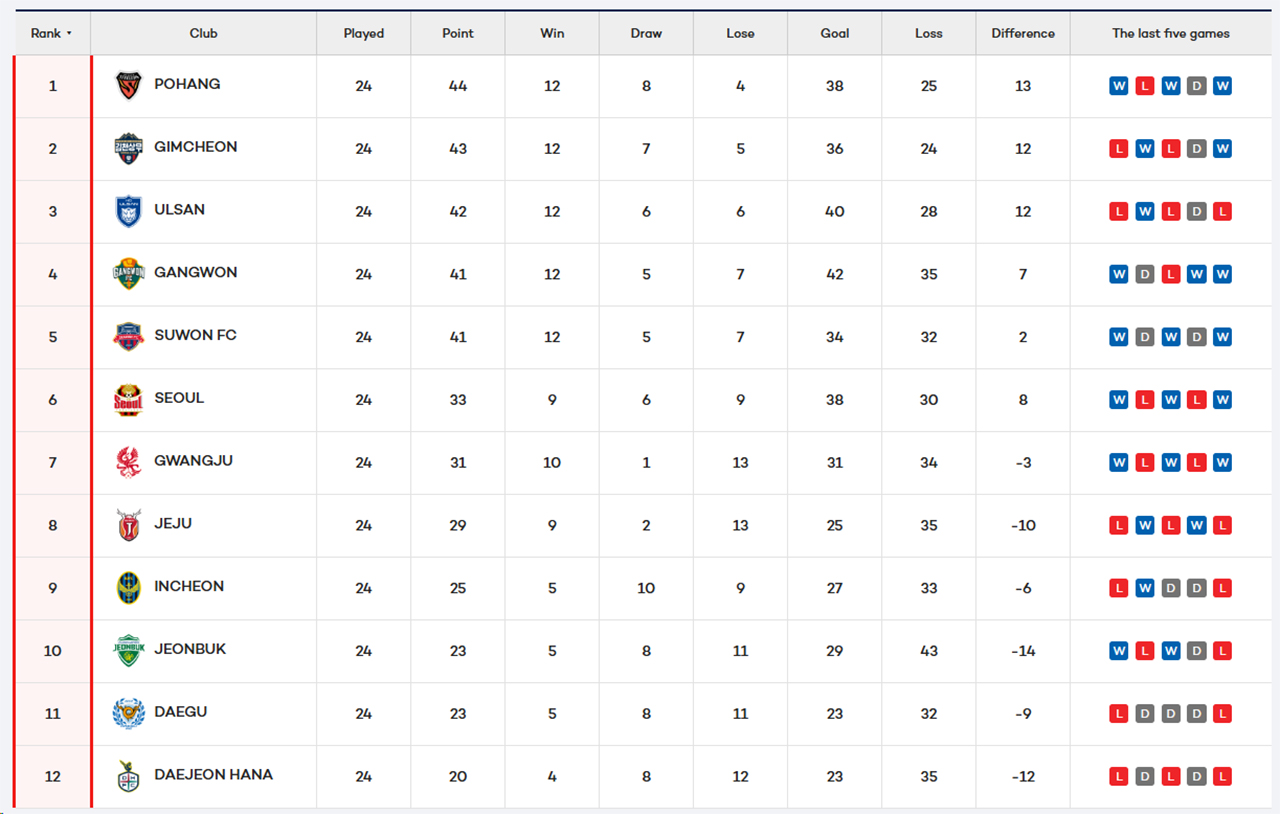Screen dimensions: 1280x814
Task: Click the Seoul club crest icon
Action: [129, 400]
